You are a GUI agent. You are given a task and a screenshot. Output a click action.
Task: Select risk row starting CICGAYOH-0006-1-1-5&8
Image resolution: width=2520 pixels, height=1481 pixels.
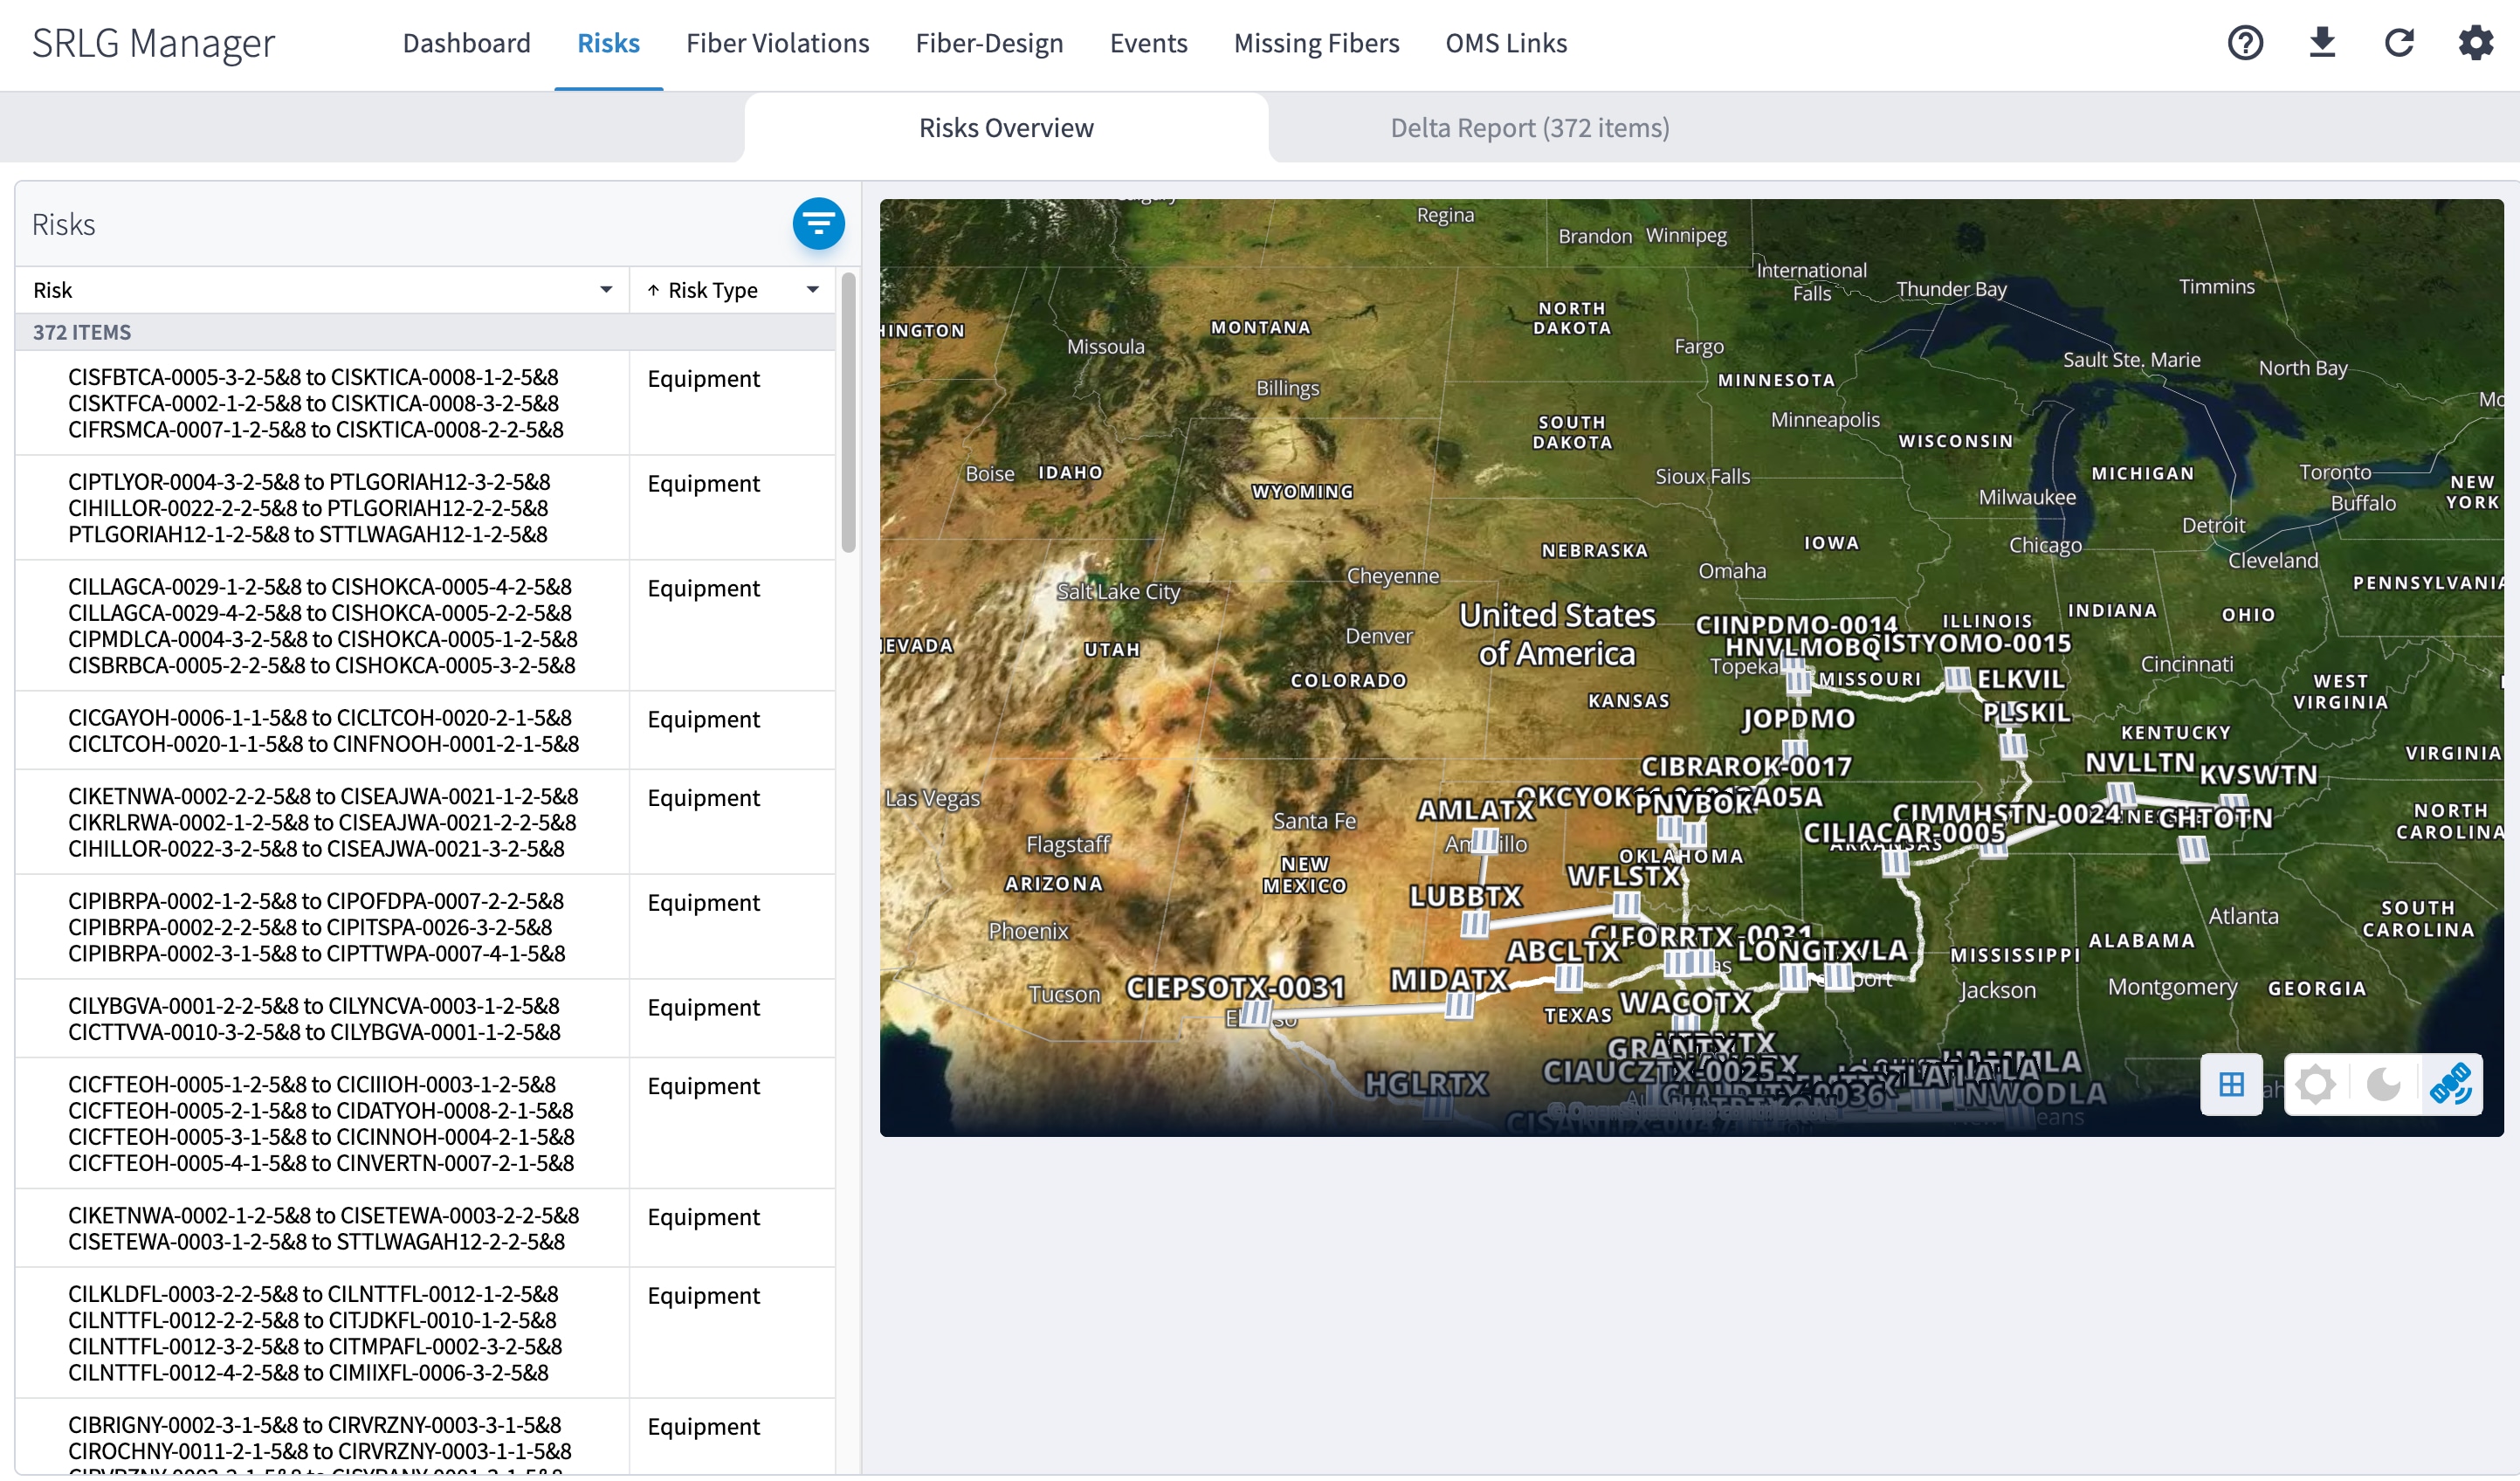click(x=425, y=731)
